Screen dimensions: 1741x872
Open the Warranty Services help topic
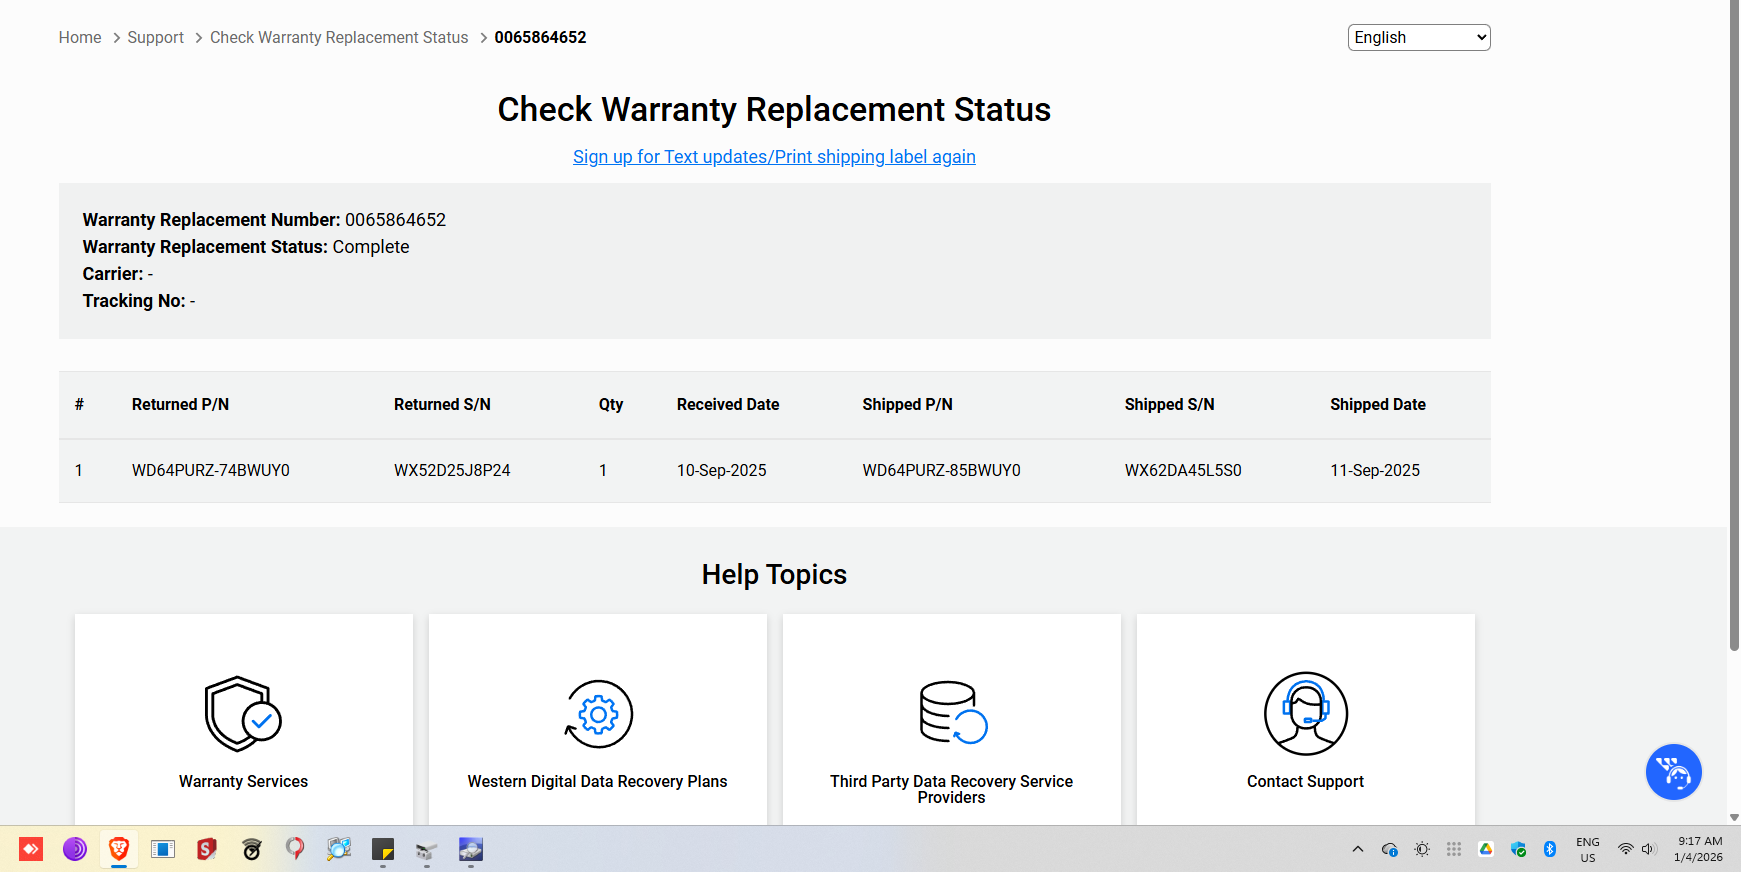point(243,781)
